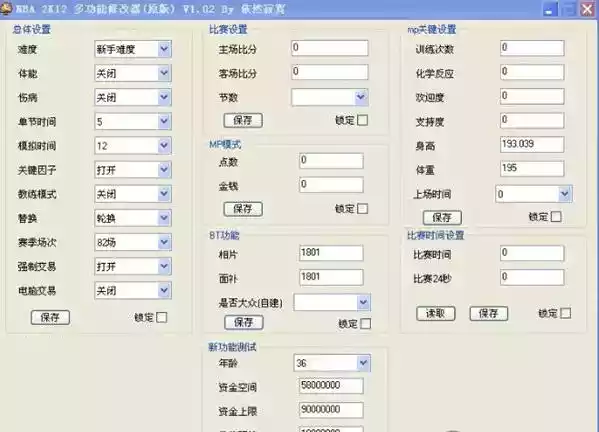Focus the 训练次数 input field
Viewport: 599px width, 432px height.
[532, 48]
